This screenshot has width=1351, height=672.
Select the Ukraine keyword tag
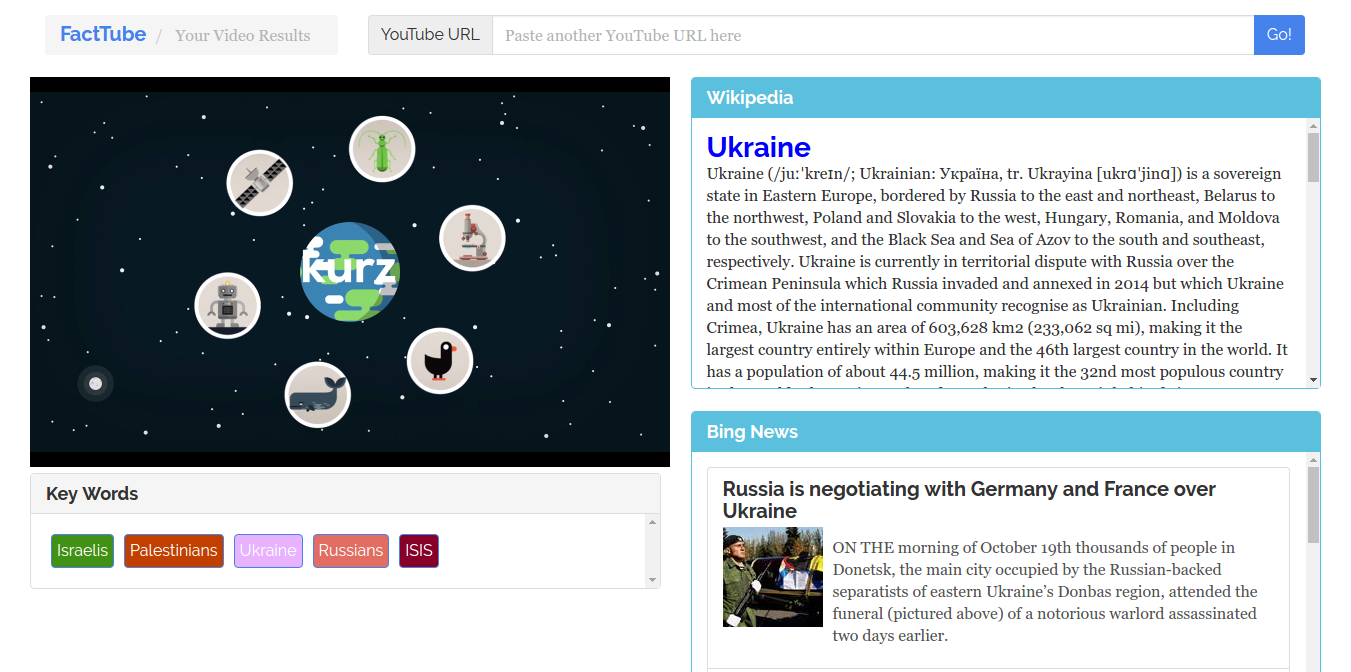click(268, 551)
